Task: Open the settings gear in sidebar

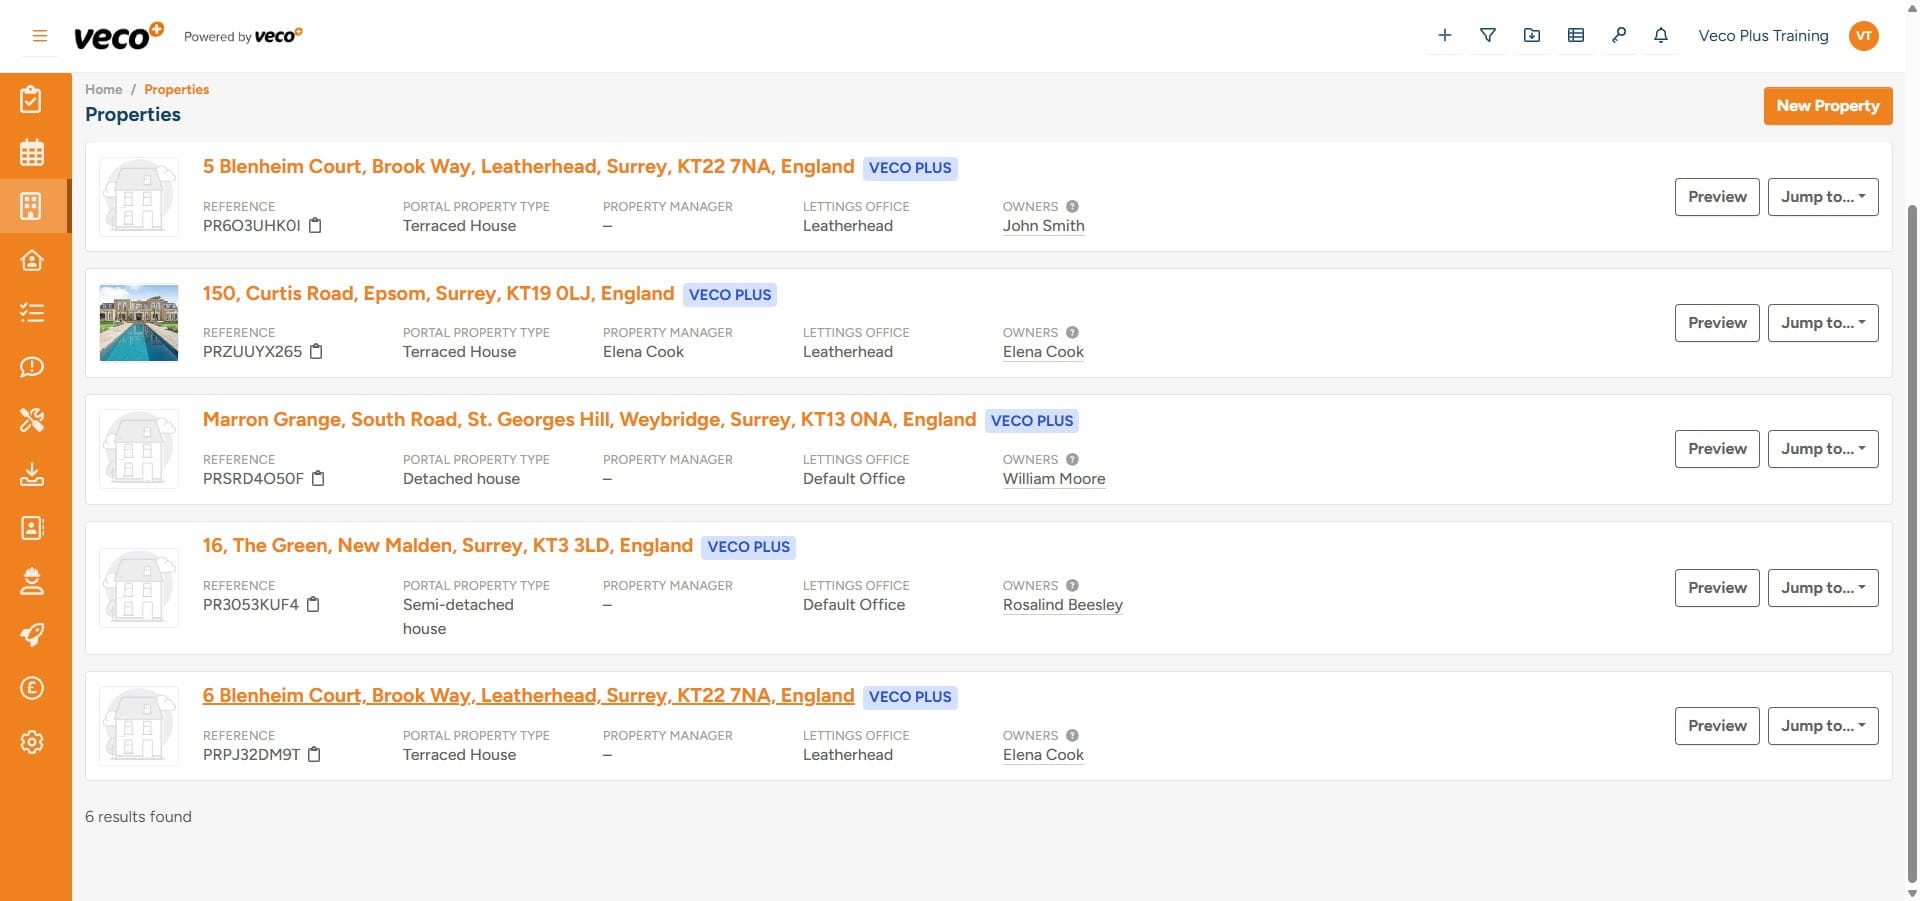Action: [32, 742]
